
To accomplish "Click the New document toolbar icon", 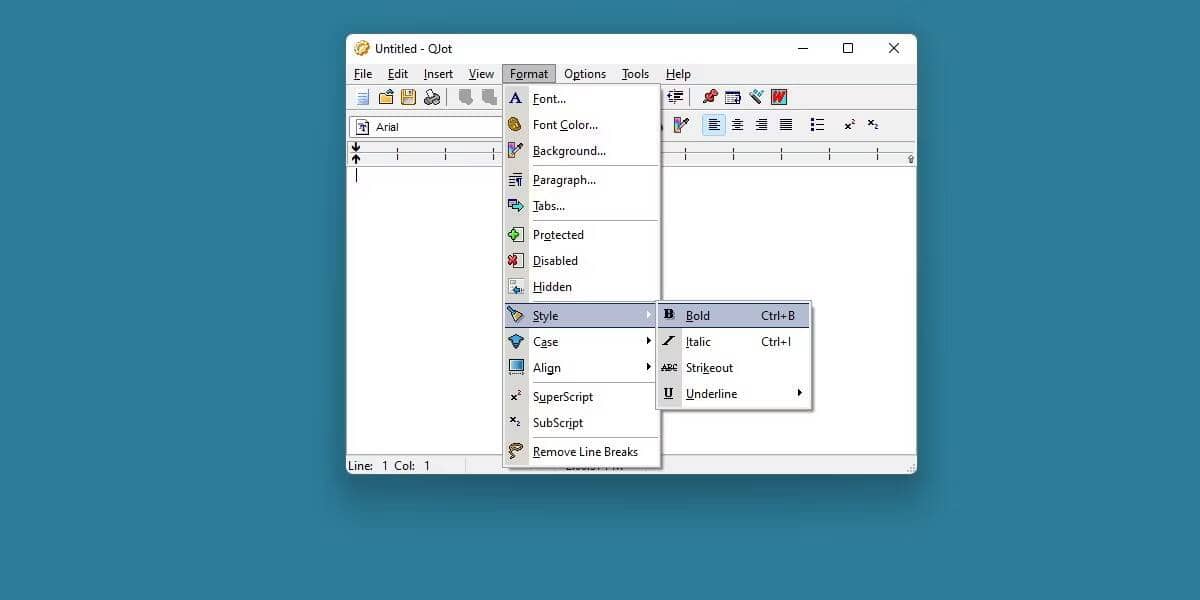I will tap(363, 97).
